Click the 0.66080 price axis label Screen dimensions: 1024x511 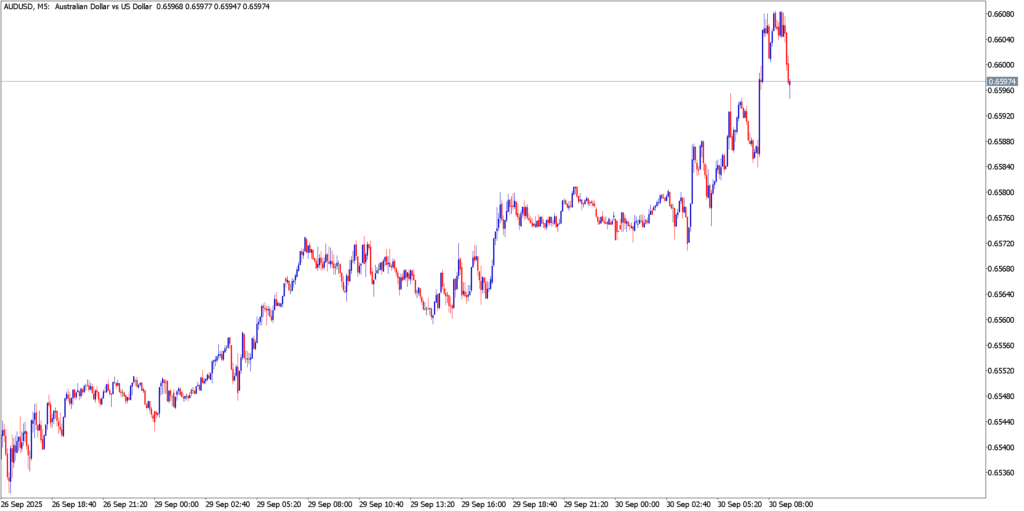pyautogui.click(x=1001, y=14)
